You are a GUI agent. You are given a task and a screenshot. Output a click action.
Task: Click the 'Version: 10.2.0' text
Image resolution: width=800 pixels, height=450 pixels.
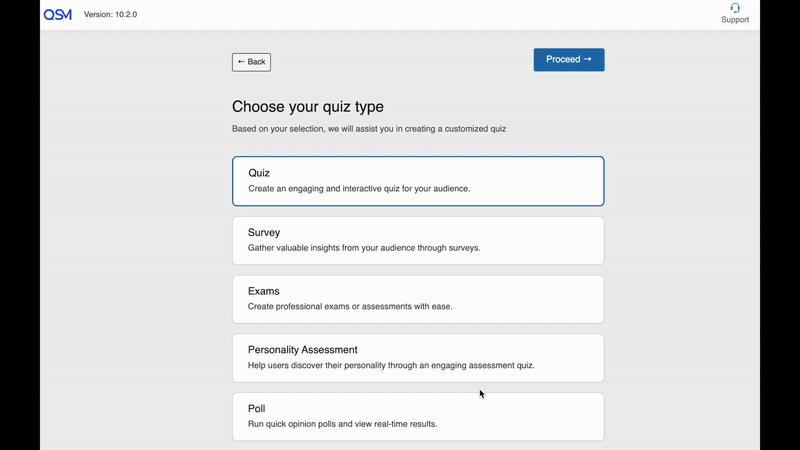tap(110, 15)
